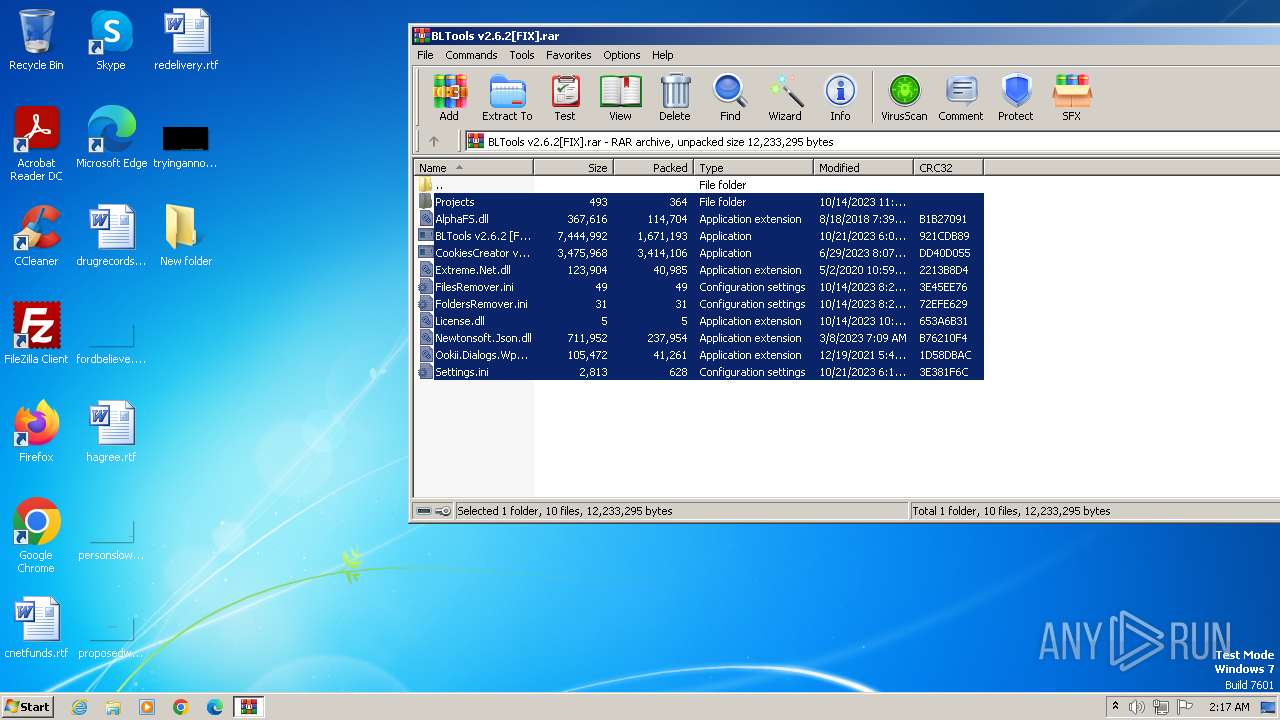Open the Microsoft Edge desktop shortcut
The image size is (1280, 720).
[x=111, y=138]
